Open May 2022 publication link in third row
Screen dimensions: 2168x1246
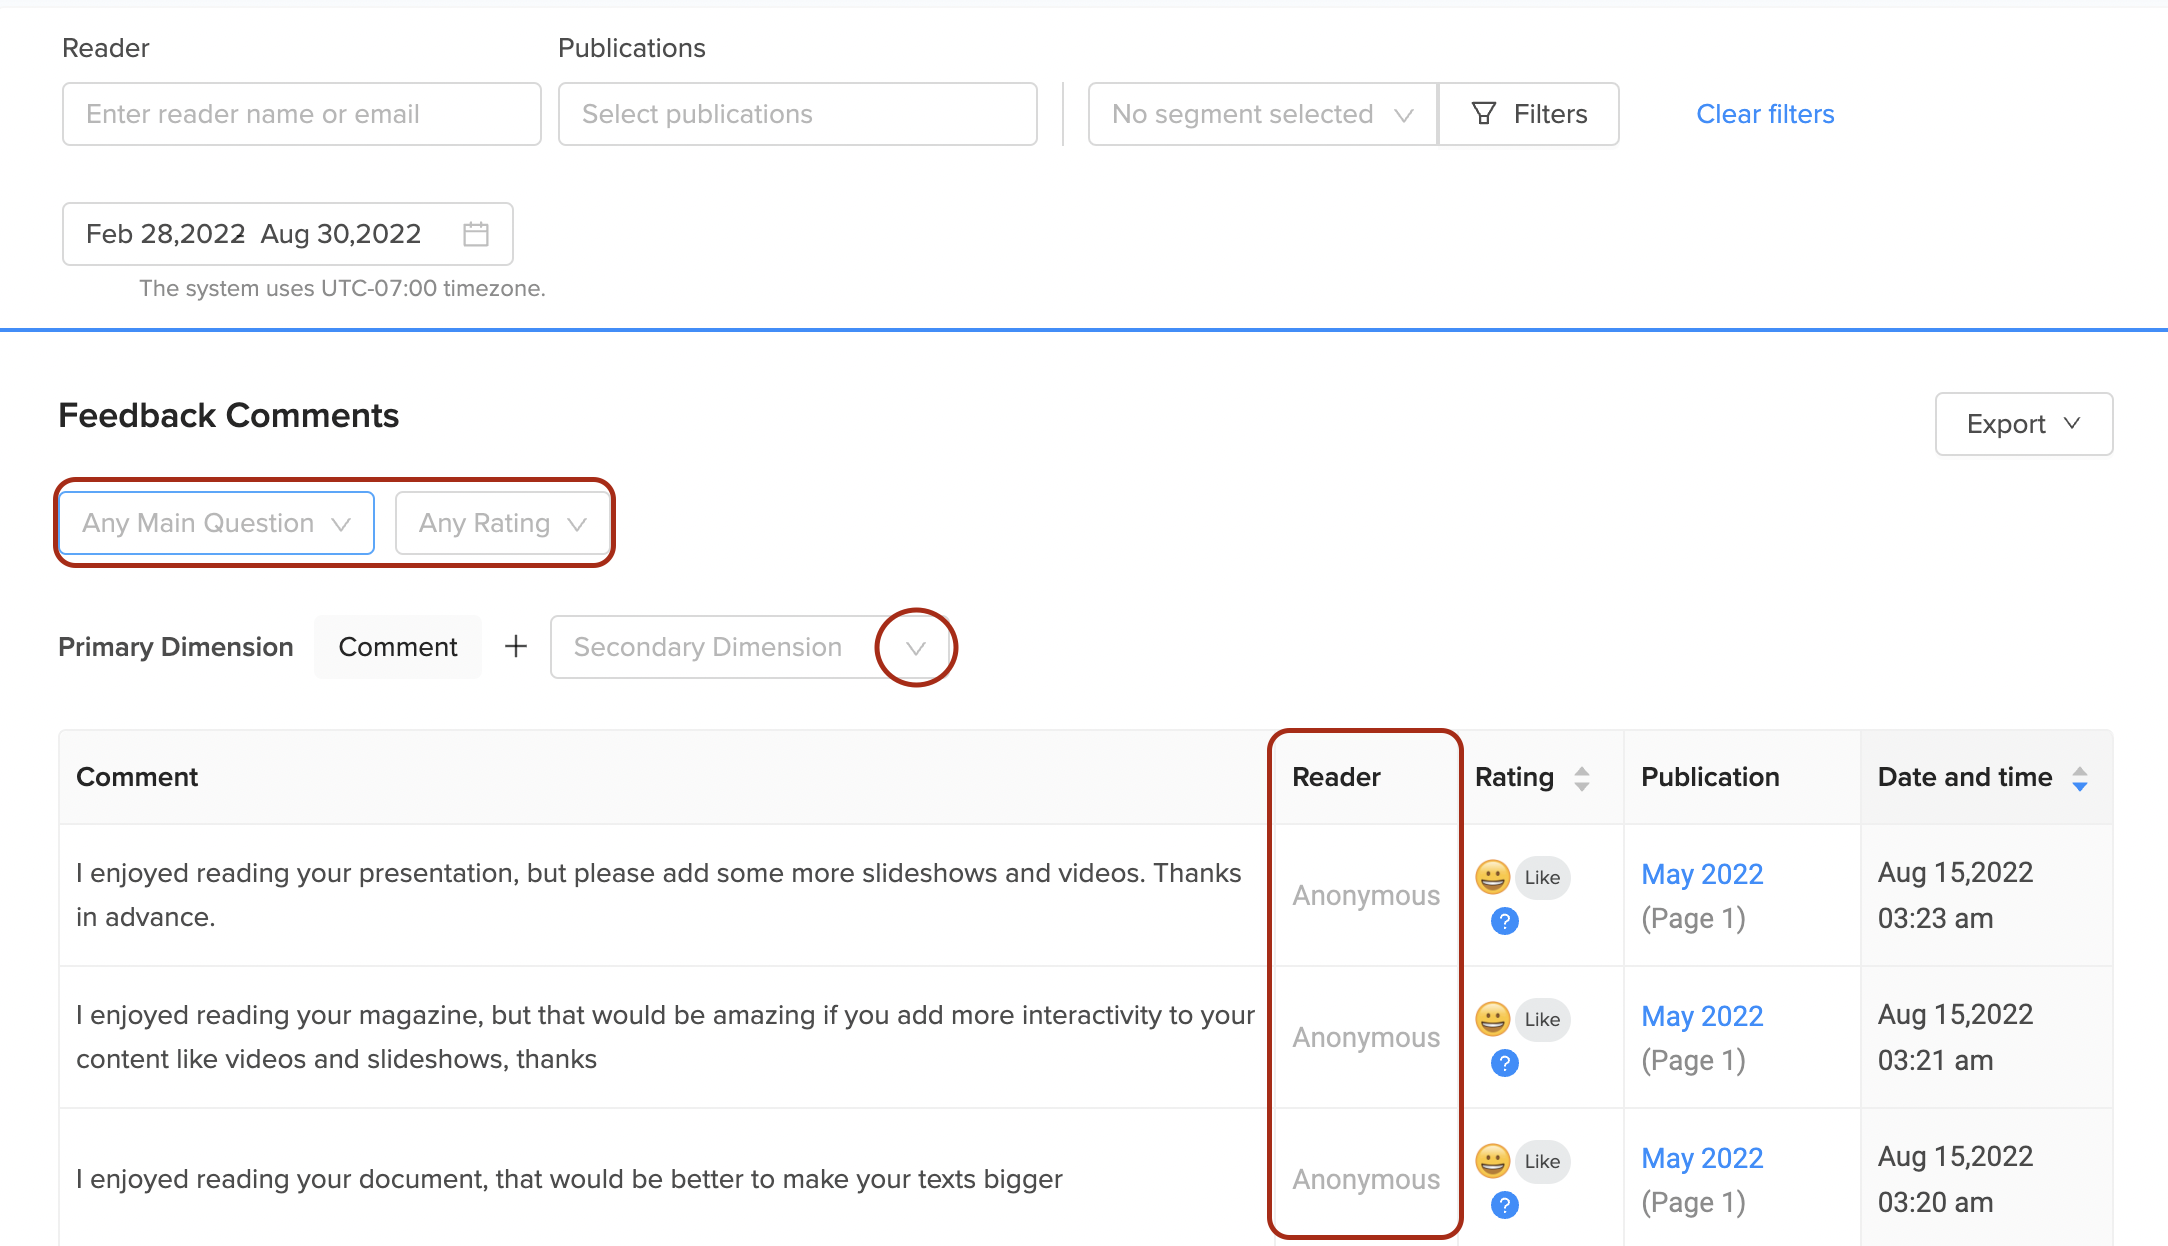[1702, 1158]
